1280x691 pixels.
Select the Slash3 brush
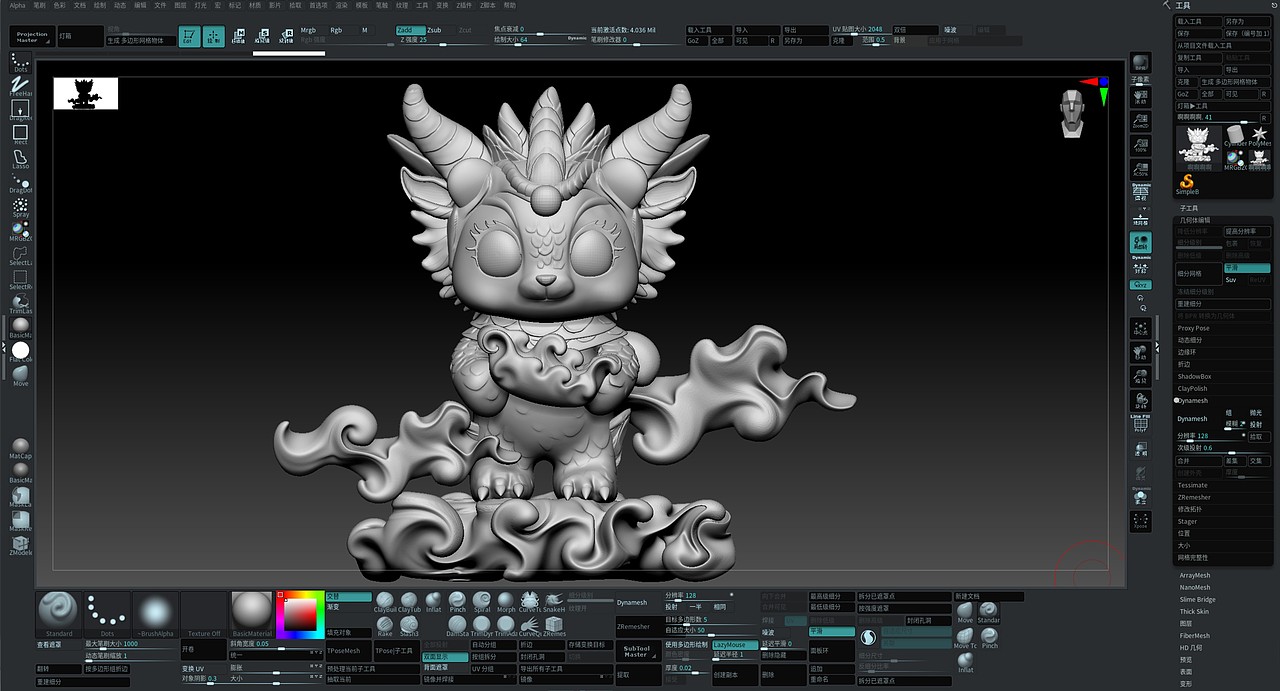pos(409,626)
